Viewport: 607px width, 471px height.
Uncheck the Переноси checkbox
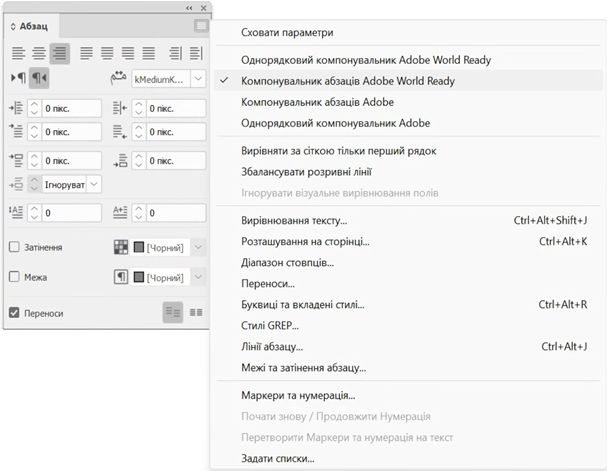[x=14, y=312]
